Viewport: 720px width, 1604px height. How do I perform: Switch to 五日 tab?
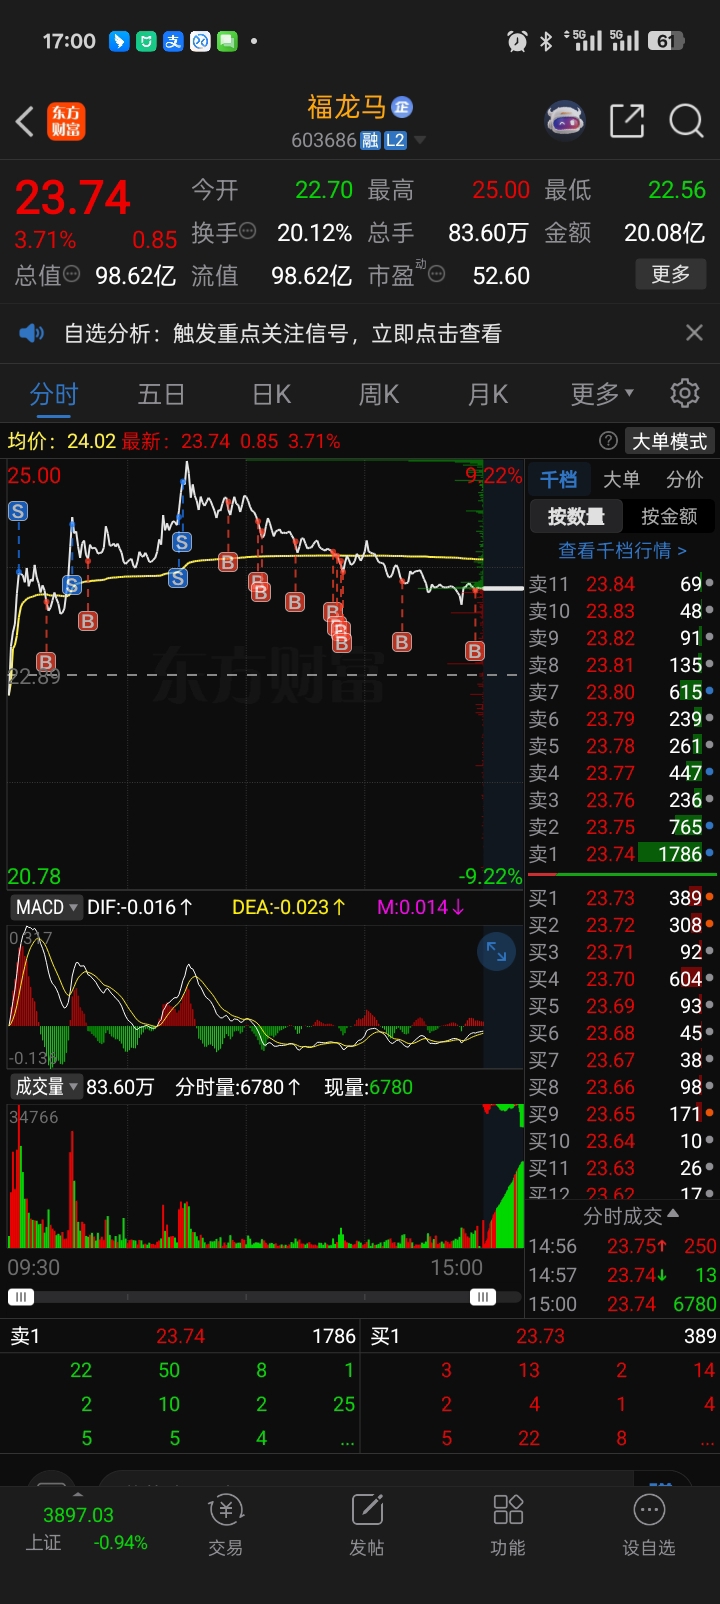click(x=161, y=394)
